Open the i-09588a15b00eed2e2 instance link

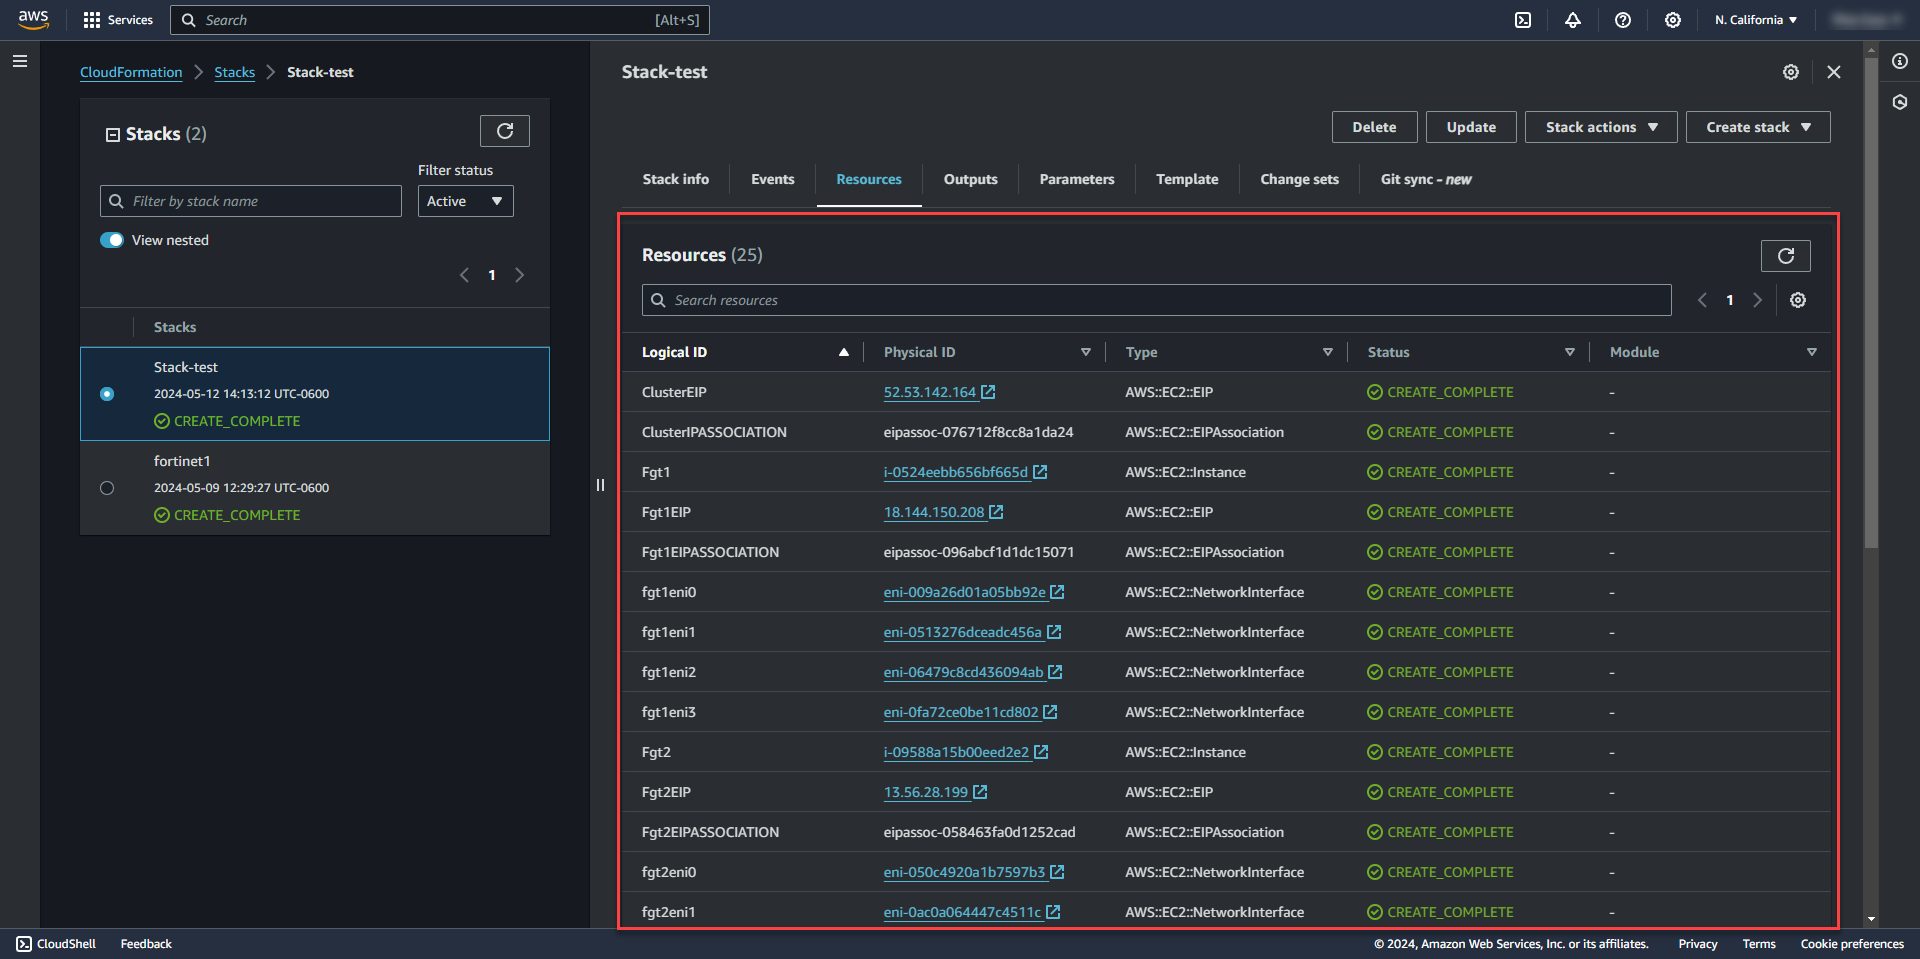click(x=956, y=752)
